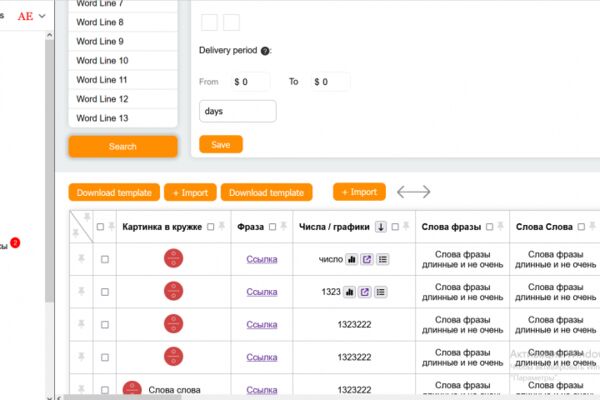Click the From price input field
The image size is (600, 400).
point(250,82)
